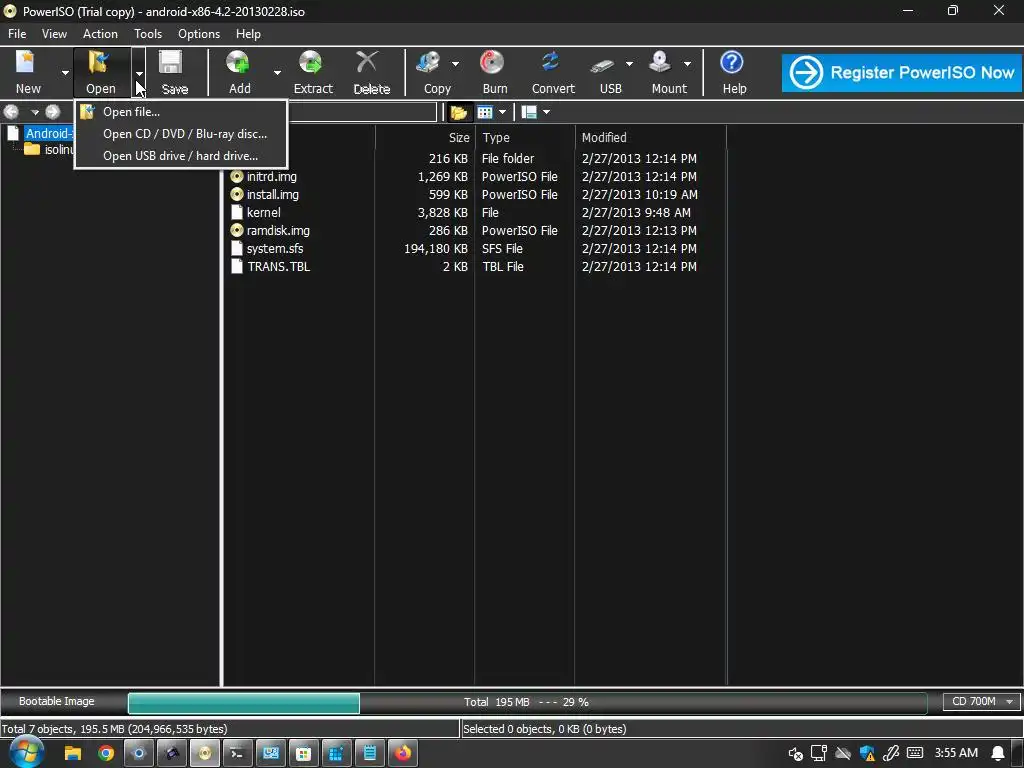Open the CD 700M media size dropdown
This screenshot has height=768, width=1024.
[x=982, y=701]
